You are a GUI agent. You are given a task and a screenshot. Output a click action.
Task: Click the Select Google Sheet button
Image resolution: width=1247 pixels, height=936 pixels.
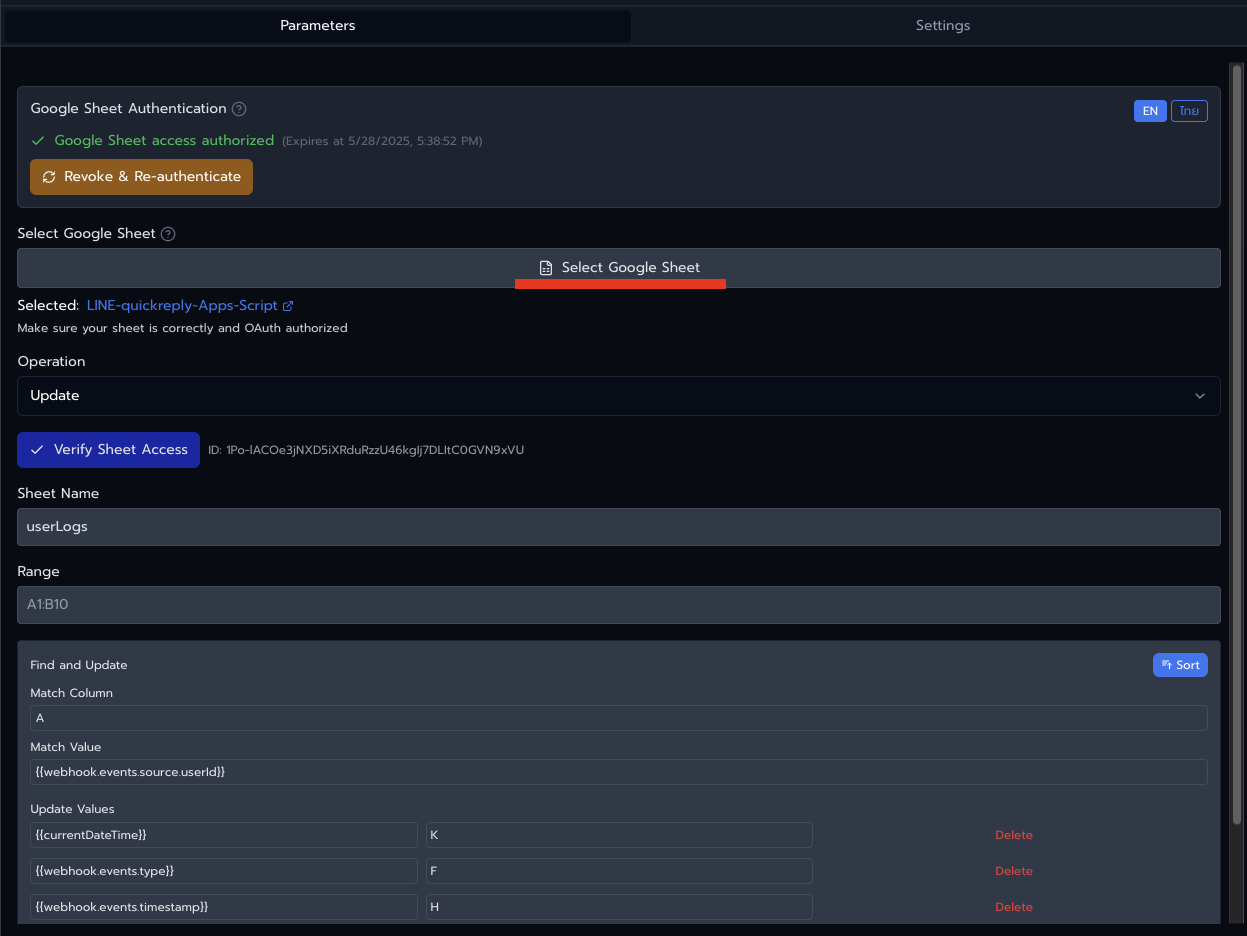(x=619, y=268)
